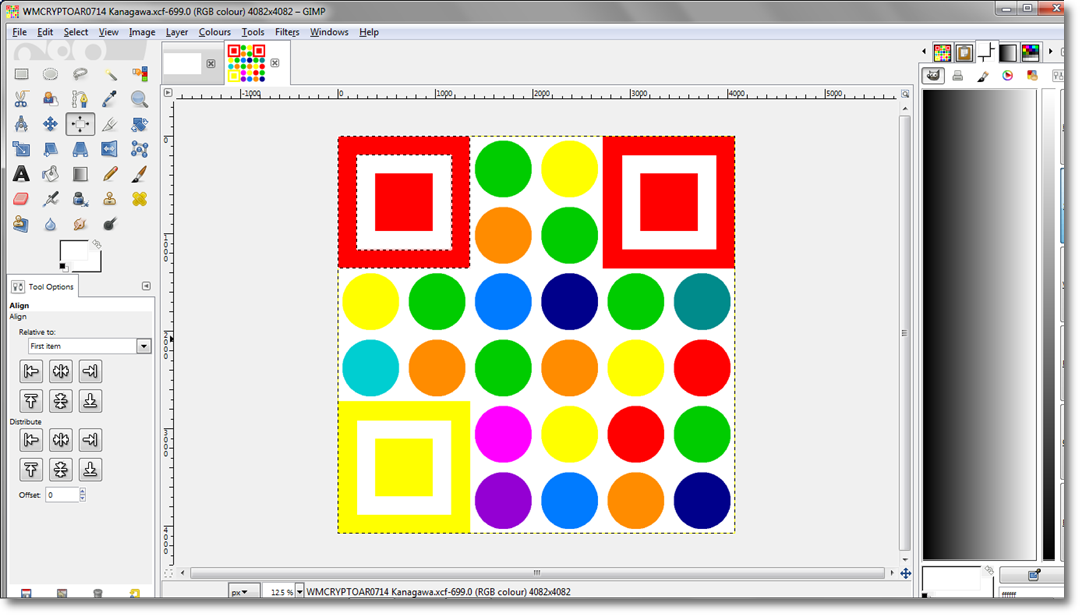1080x615 pixels.
Task: Show next tabs with the right dock arrow
Action: 1050,52
